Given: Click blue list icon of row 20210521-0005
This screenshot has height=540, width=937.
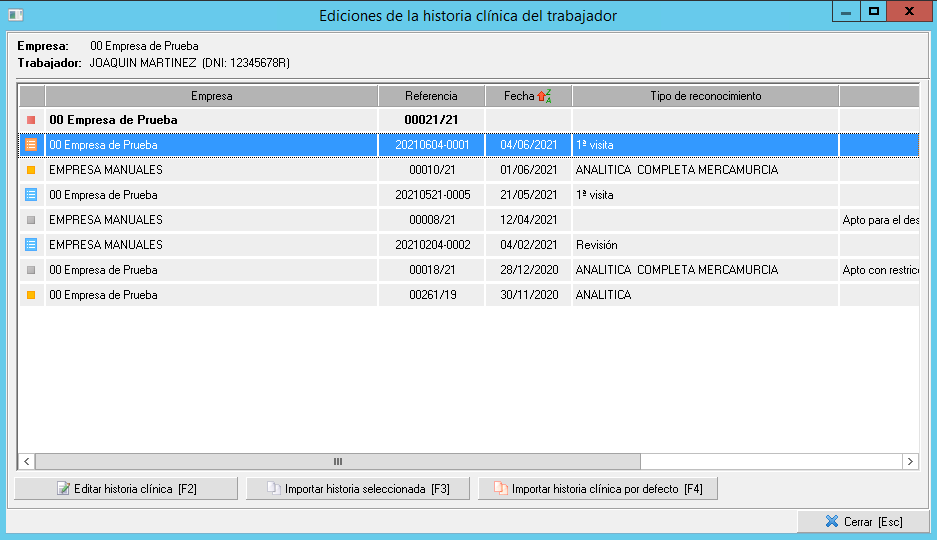Looking at the screenshot, I should click(x=31, y=195).
